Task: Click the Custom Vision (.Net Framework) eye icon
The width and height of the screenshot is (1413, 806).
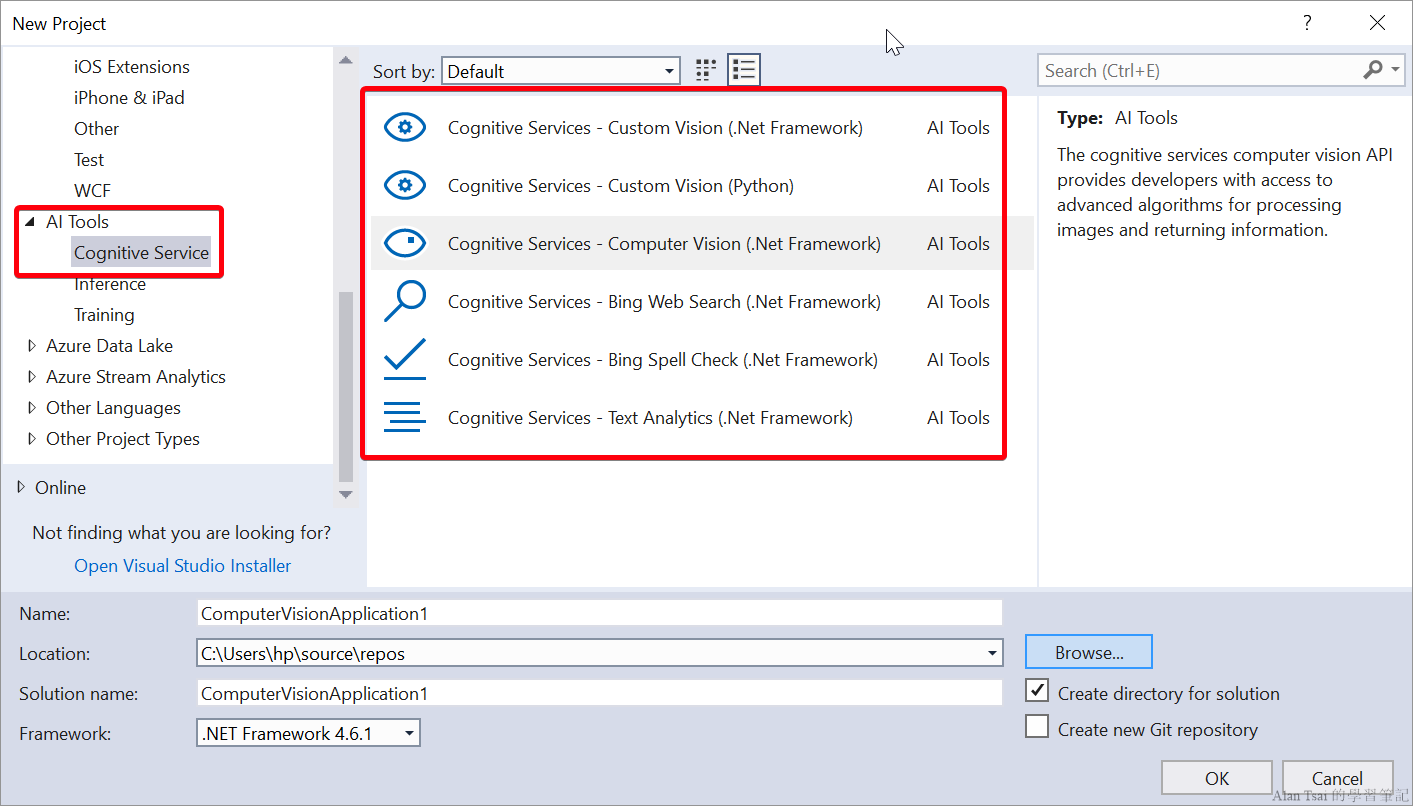Action: tap(405, 128)
